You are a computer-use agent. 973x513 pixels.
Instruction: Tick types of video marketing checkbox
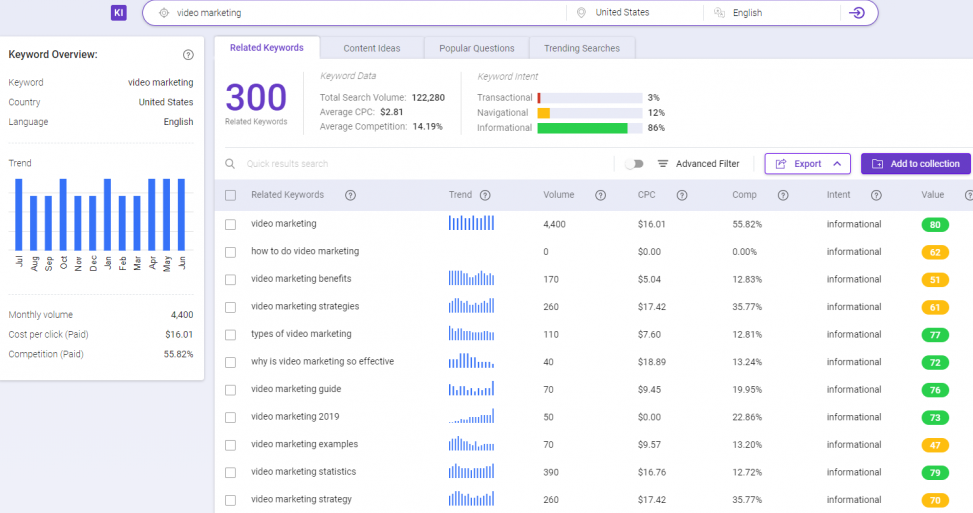pos(231,335)
